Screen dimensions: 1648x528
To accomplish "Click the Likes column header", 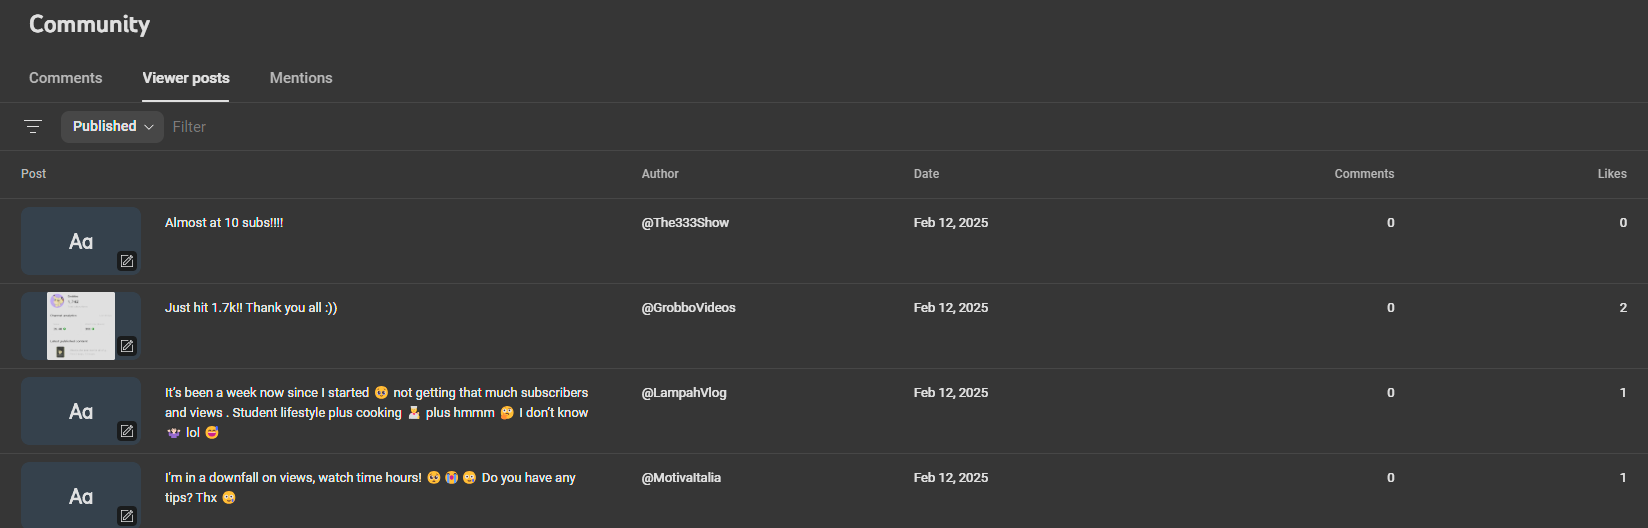I will point(1611,174).
